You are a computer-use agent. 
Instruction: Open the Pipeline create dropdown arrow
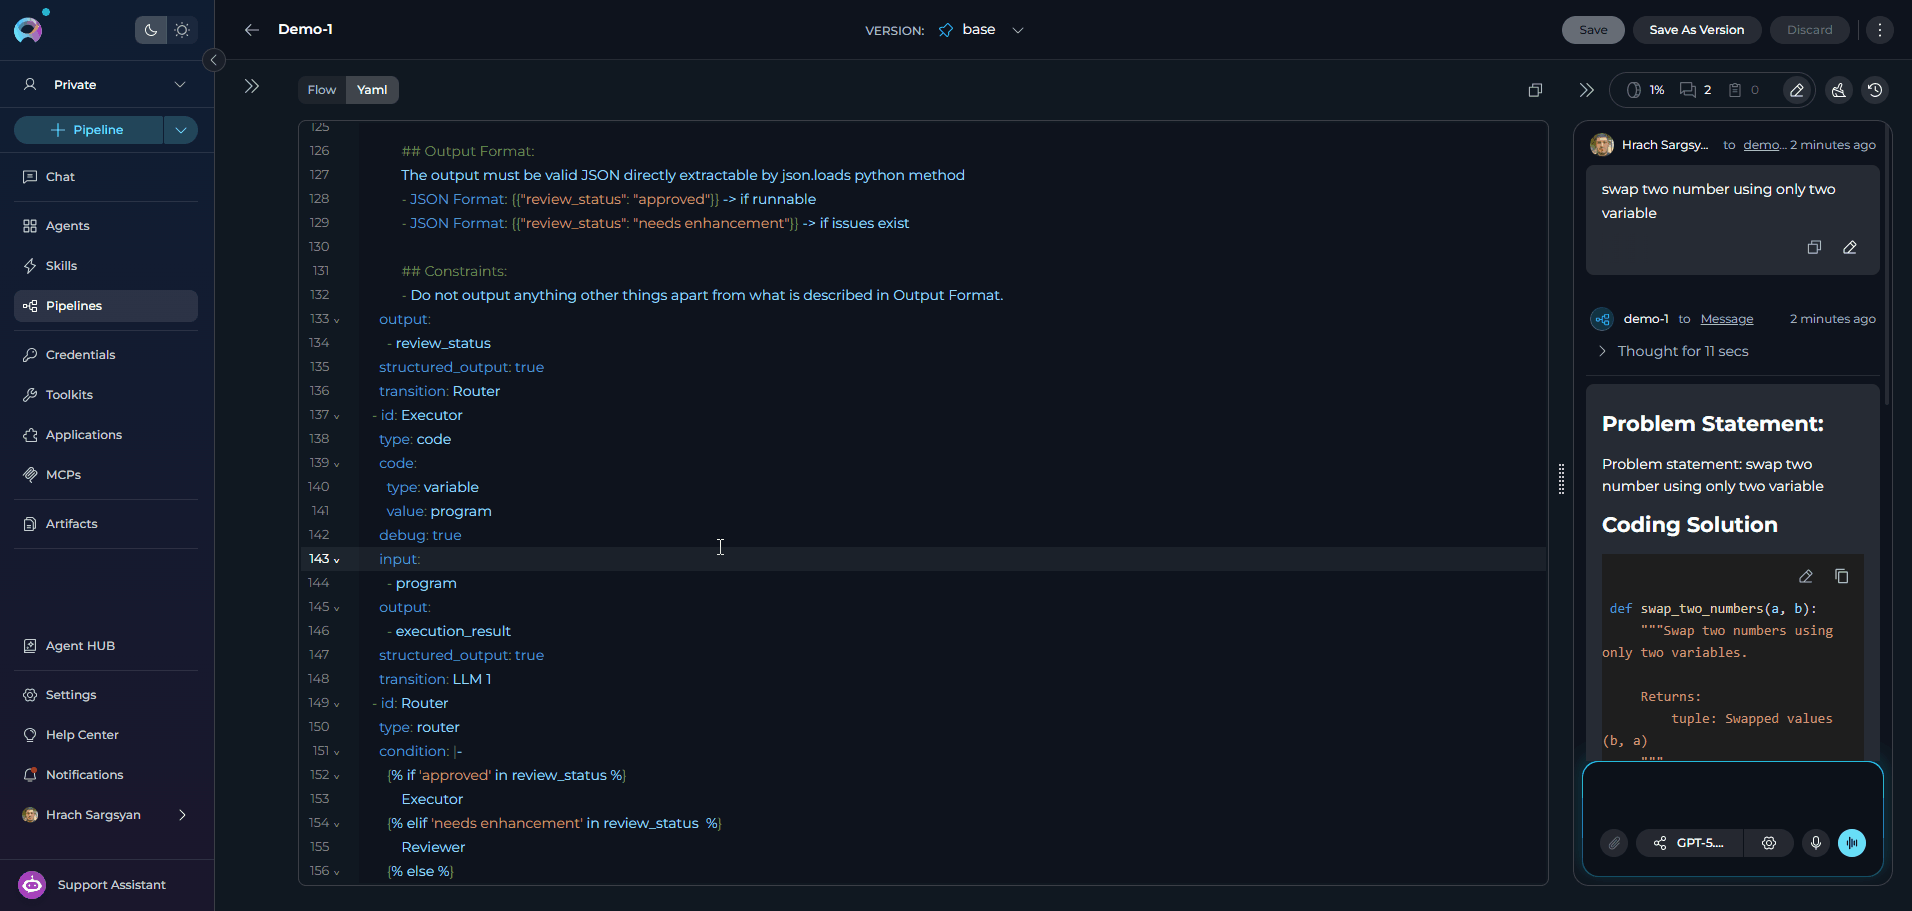tap(181, 130)
